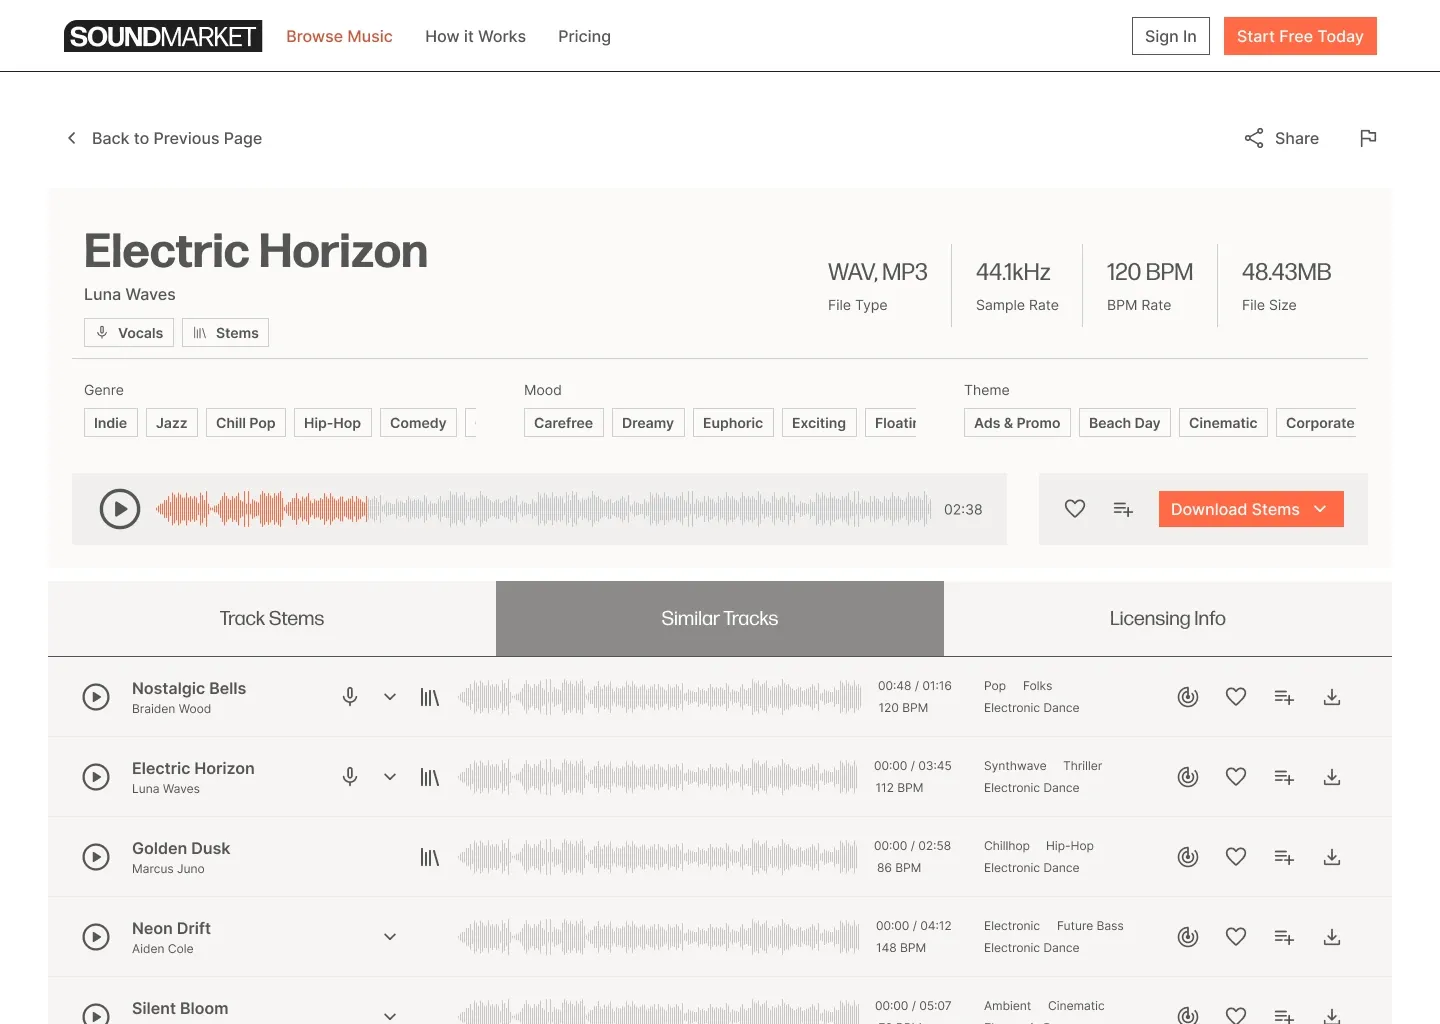Download Electric Horizon from the list row
1440x1024 pixels.
pos(1332,777)
